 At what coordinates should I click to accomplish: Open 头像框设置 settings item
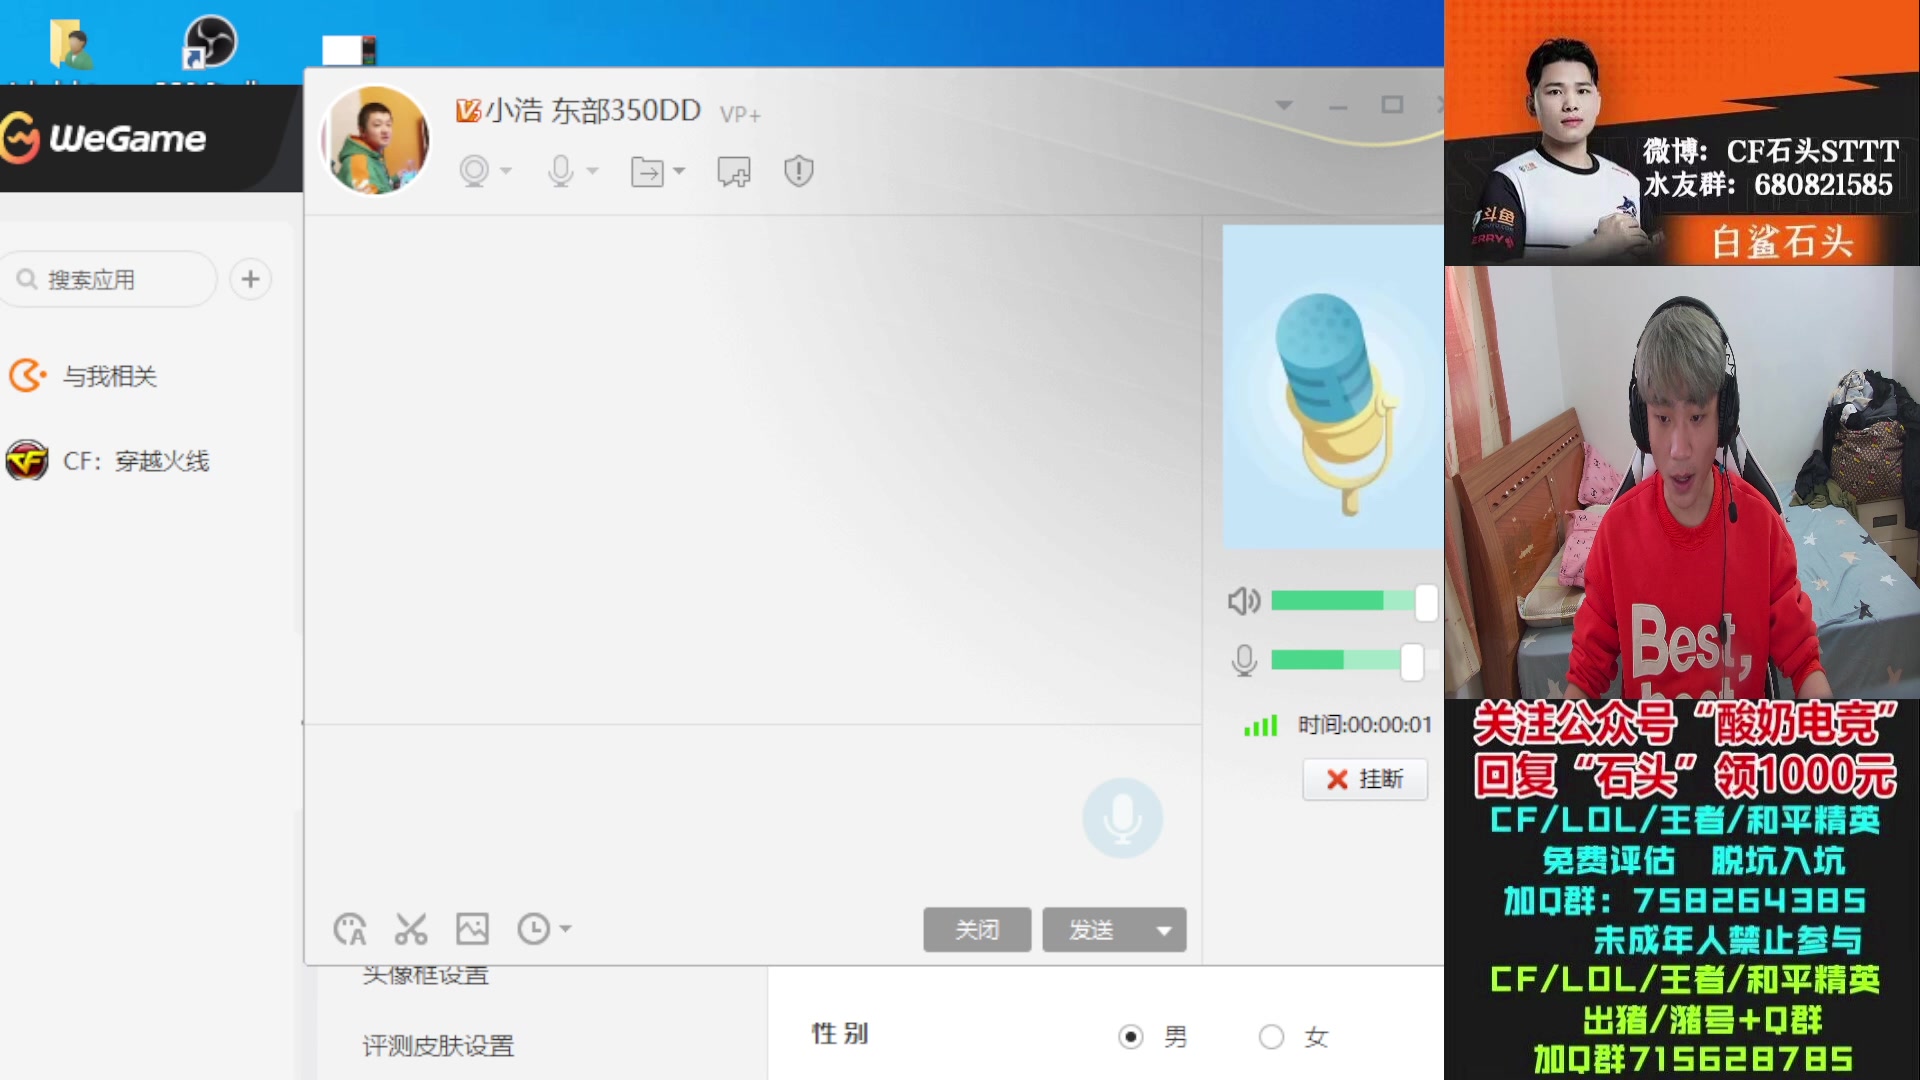[426, 974]
